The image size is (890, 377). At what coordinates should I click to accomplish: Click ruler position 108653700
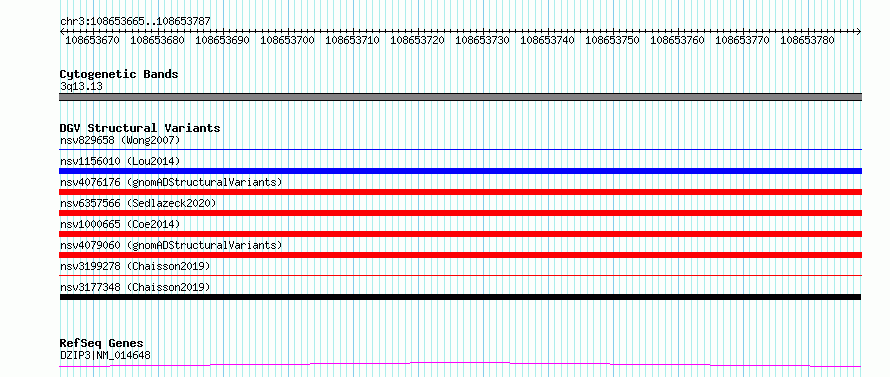coord(287,40)
